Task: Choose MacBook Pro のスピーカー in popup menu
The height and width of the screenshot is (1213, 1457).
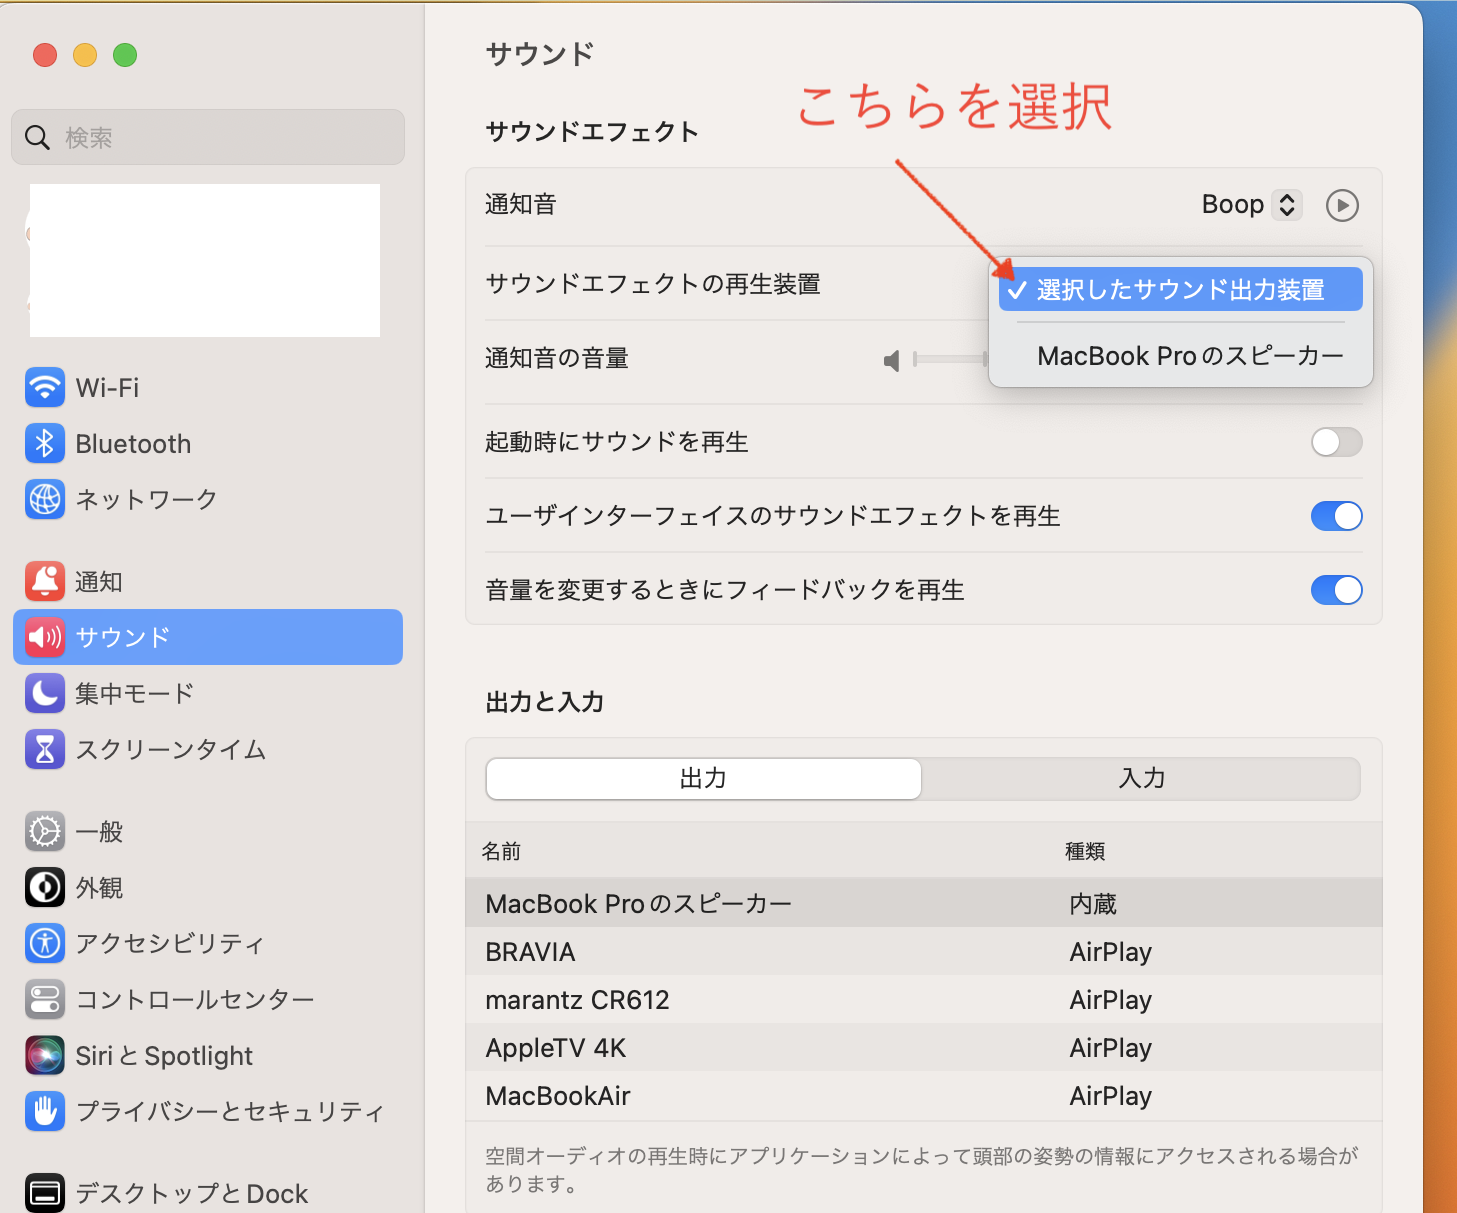Action: pos(1190,356)
